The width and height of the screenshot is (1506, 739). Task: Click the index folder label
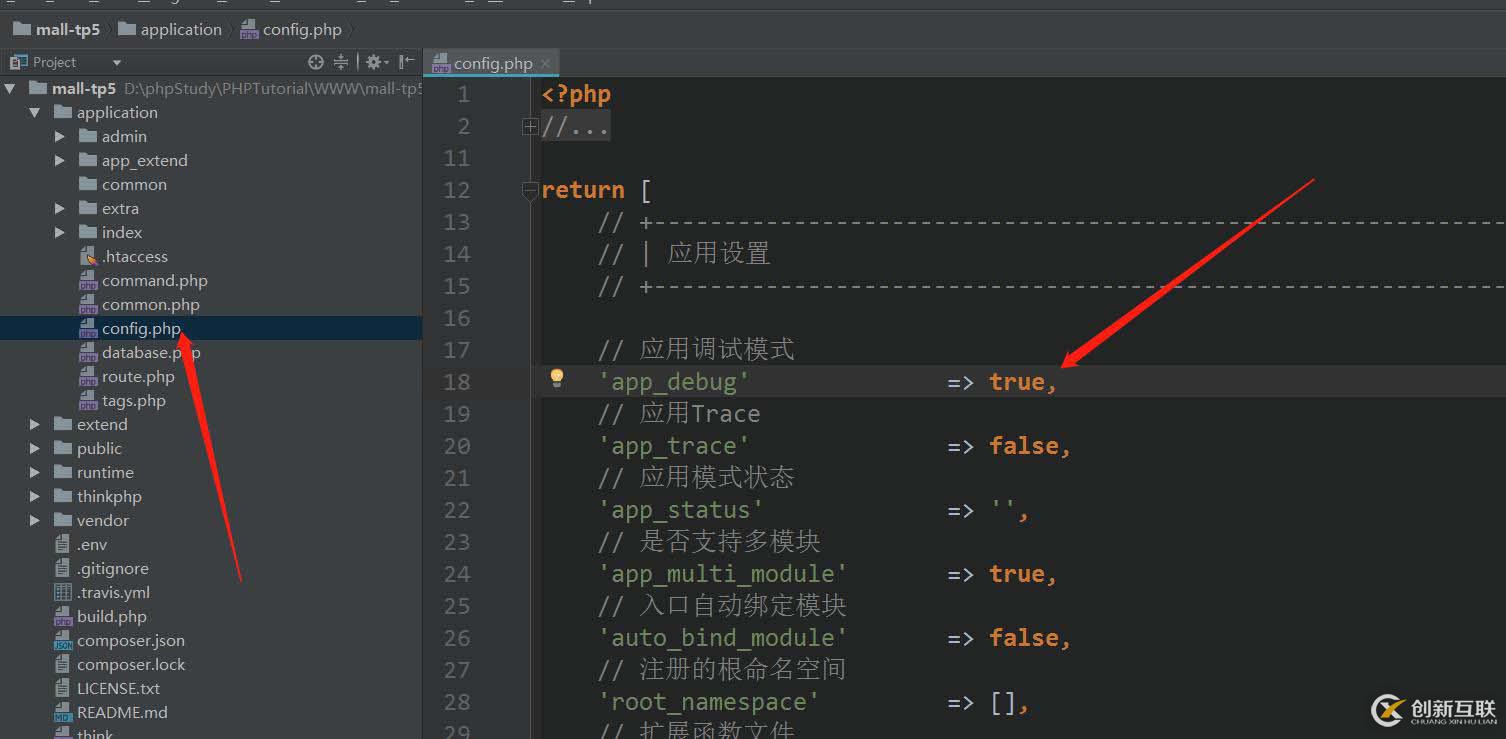[122, 232]
